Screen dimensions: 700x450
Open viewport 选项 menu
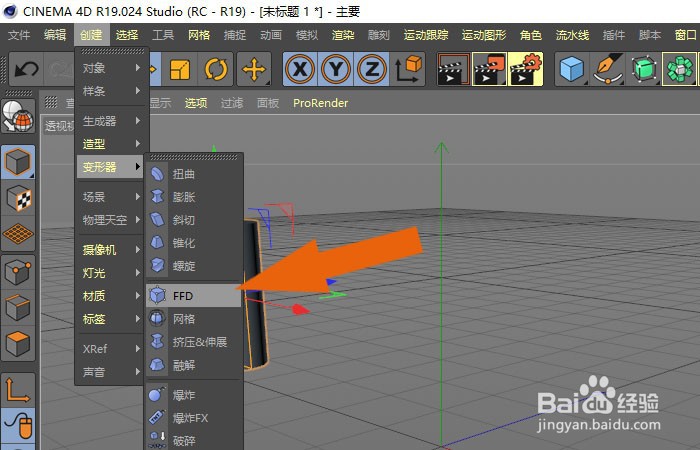(x=196, y=103)
